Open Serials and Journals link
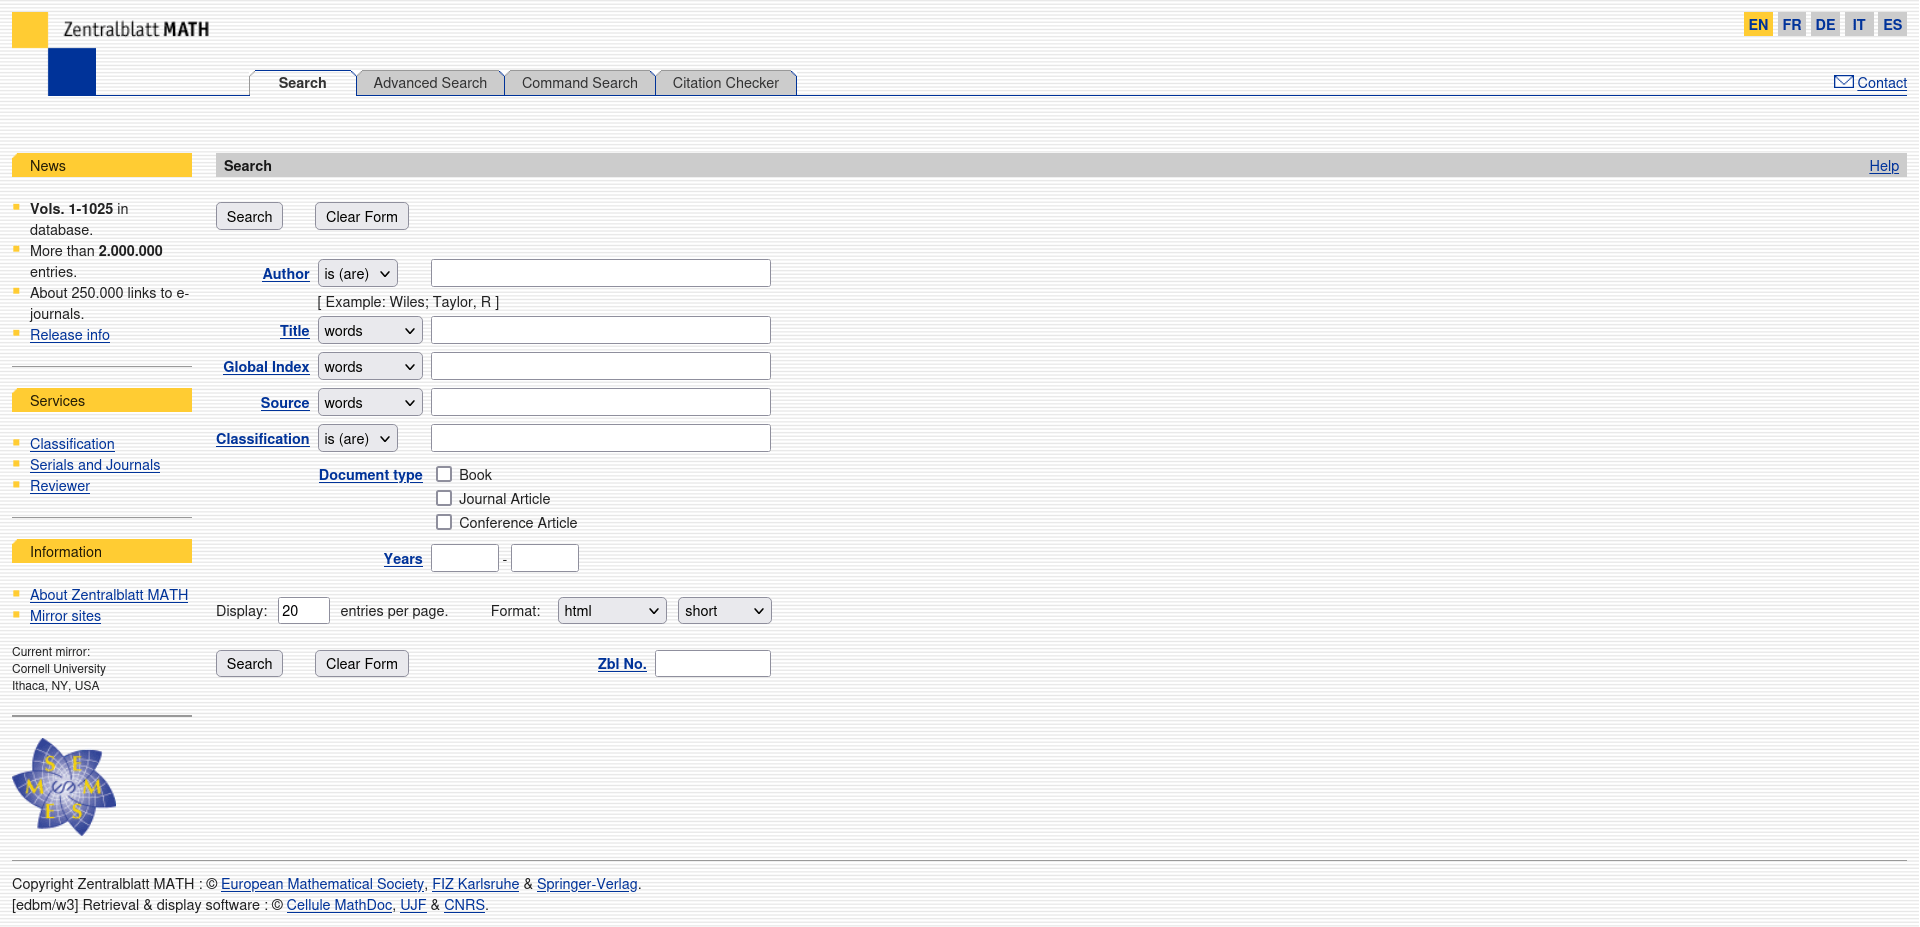 point(95,465)
